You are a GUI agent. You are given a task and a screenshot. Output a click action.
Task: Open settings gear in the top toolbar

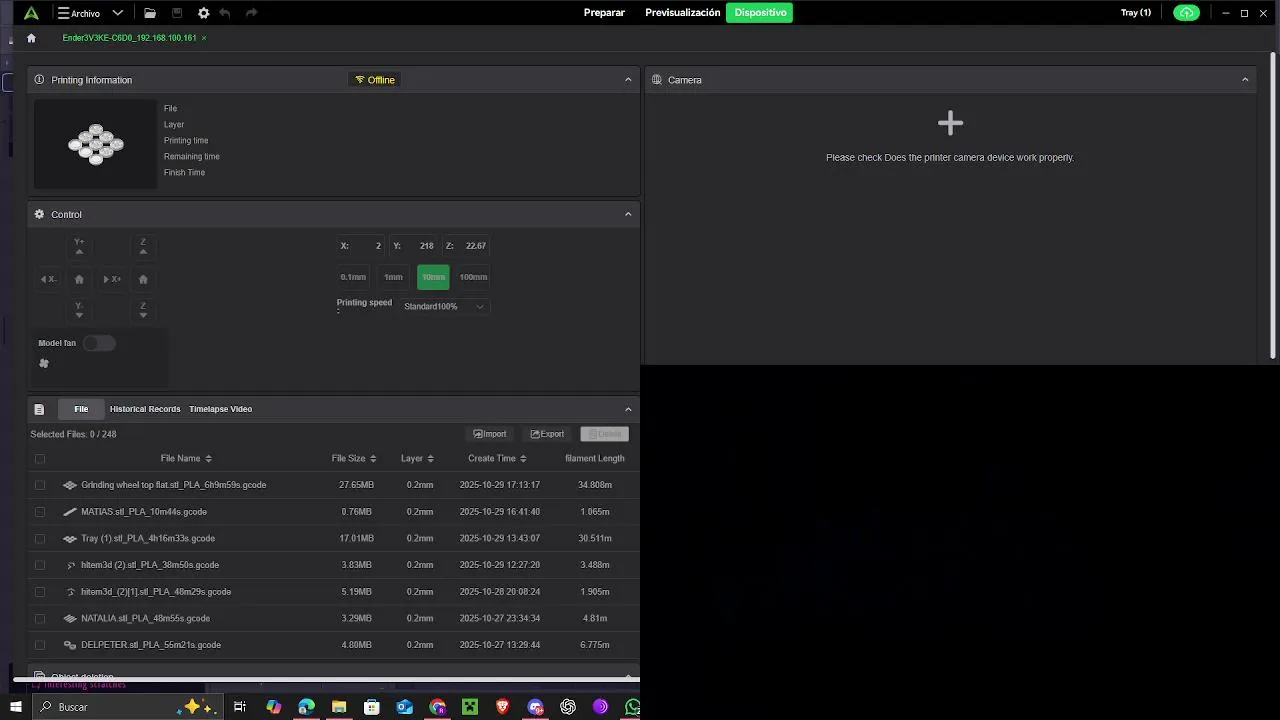[x=204, y=13]
